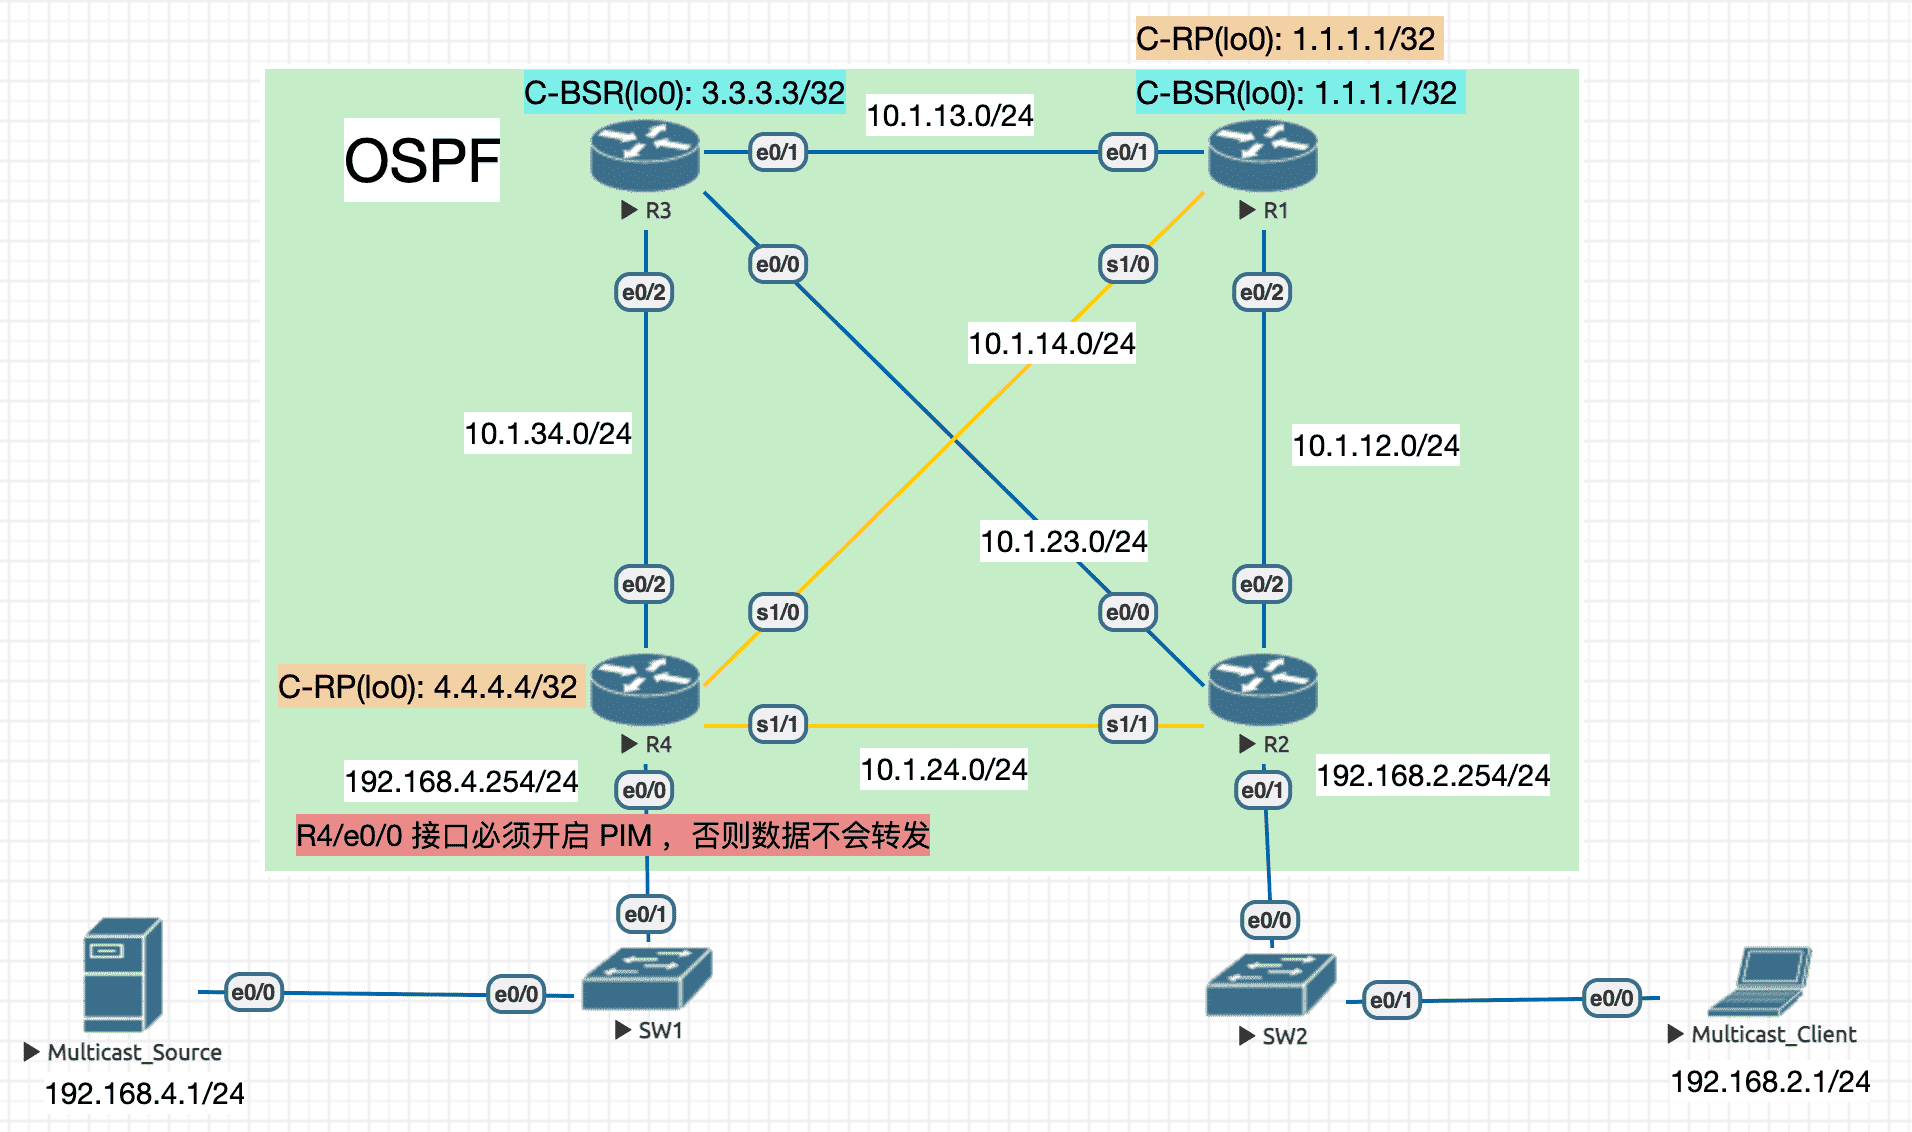Screen dimensions: 1912x1132
Task: Select the red 'R4/e0/0 接口必须开启 PIM' note
Action: [x=613, y=835]
